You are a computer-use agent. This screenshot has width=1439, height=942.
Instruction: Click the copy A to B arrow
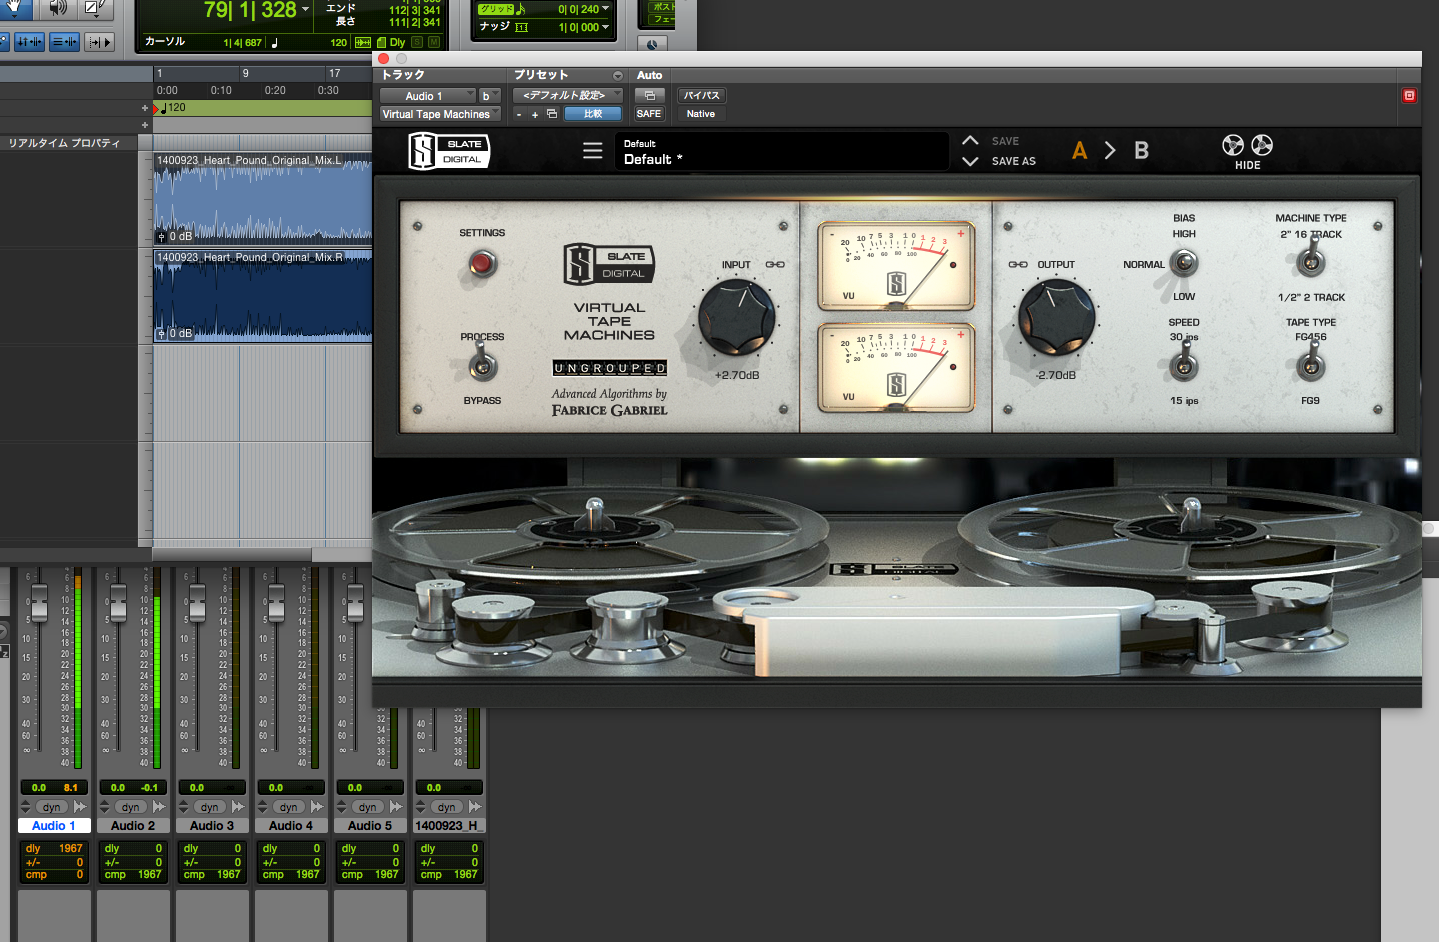pos(1110,150)
